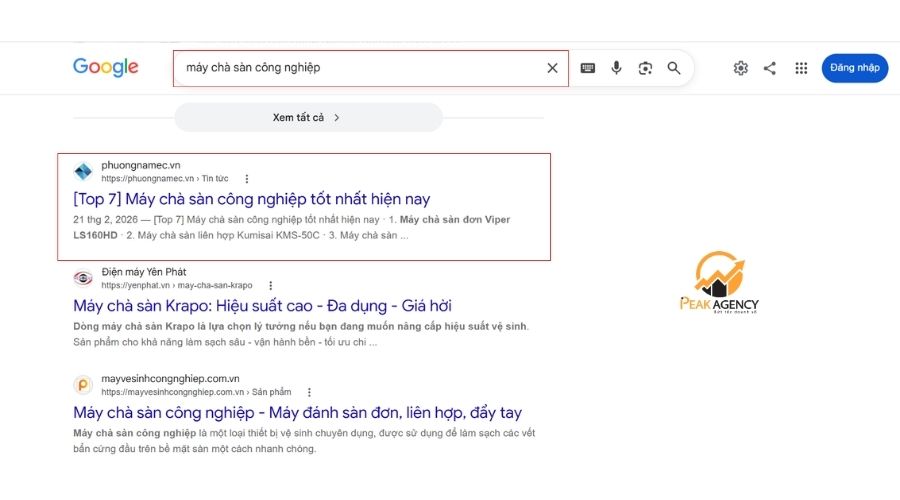Screen dimensions: 900x500
Task: Click the Điện máy Yên Phát site name
Action: pos(143,272)
